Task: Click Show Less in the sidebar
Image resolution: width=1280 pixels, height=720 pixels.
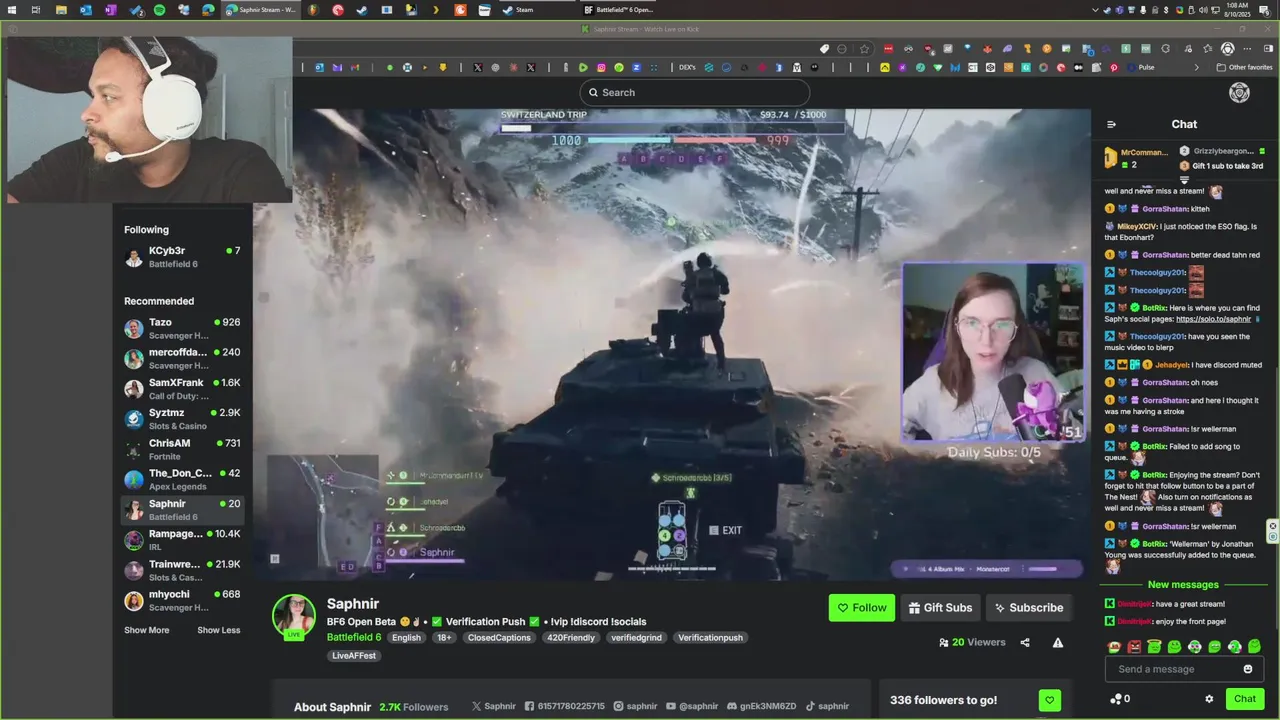Action: click(218, 630)
